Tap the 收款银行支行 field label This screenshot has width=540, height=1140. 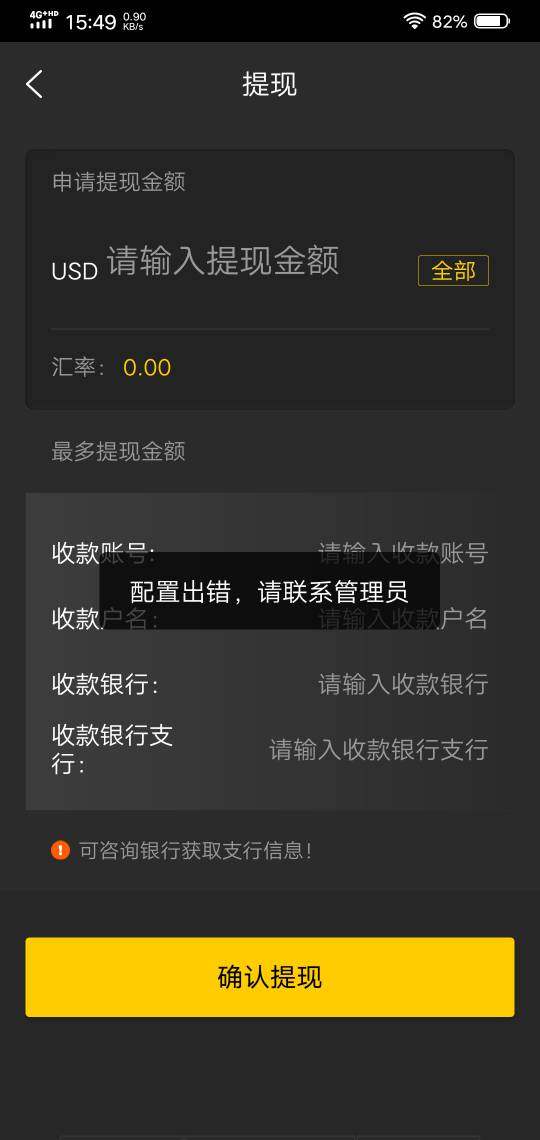click(x=112, y=749)
